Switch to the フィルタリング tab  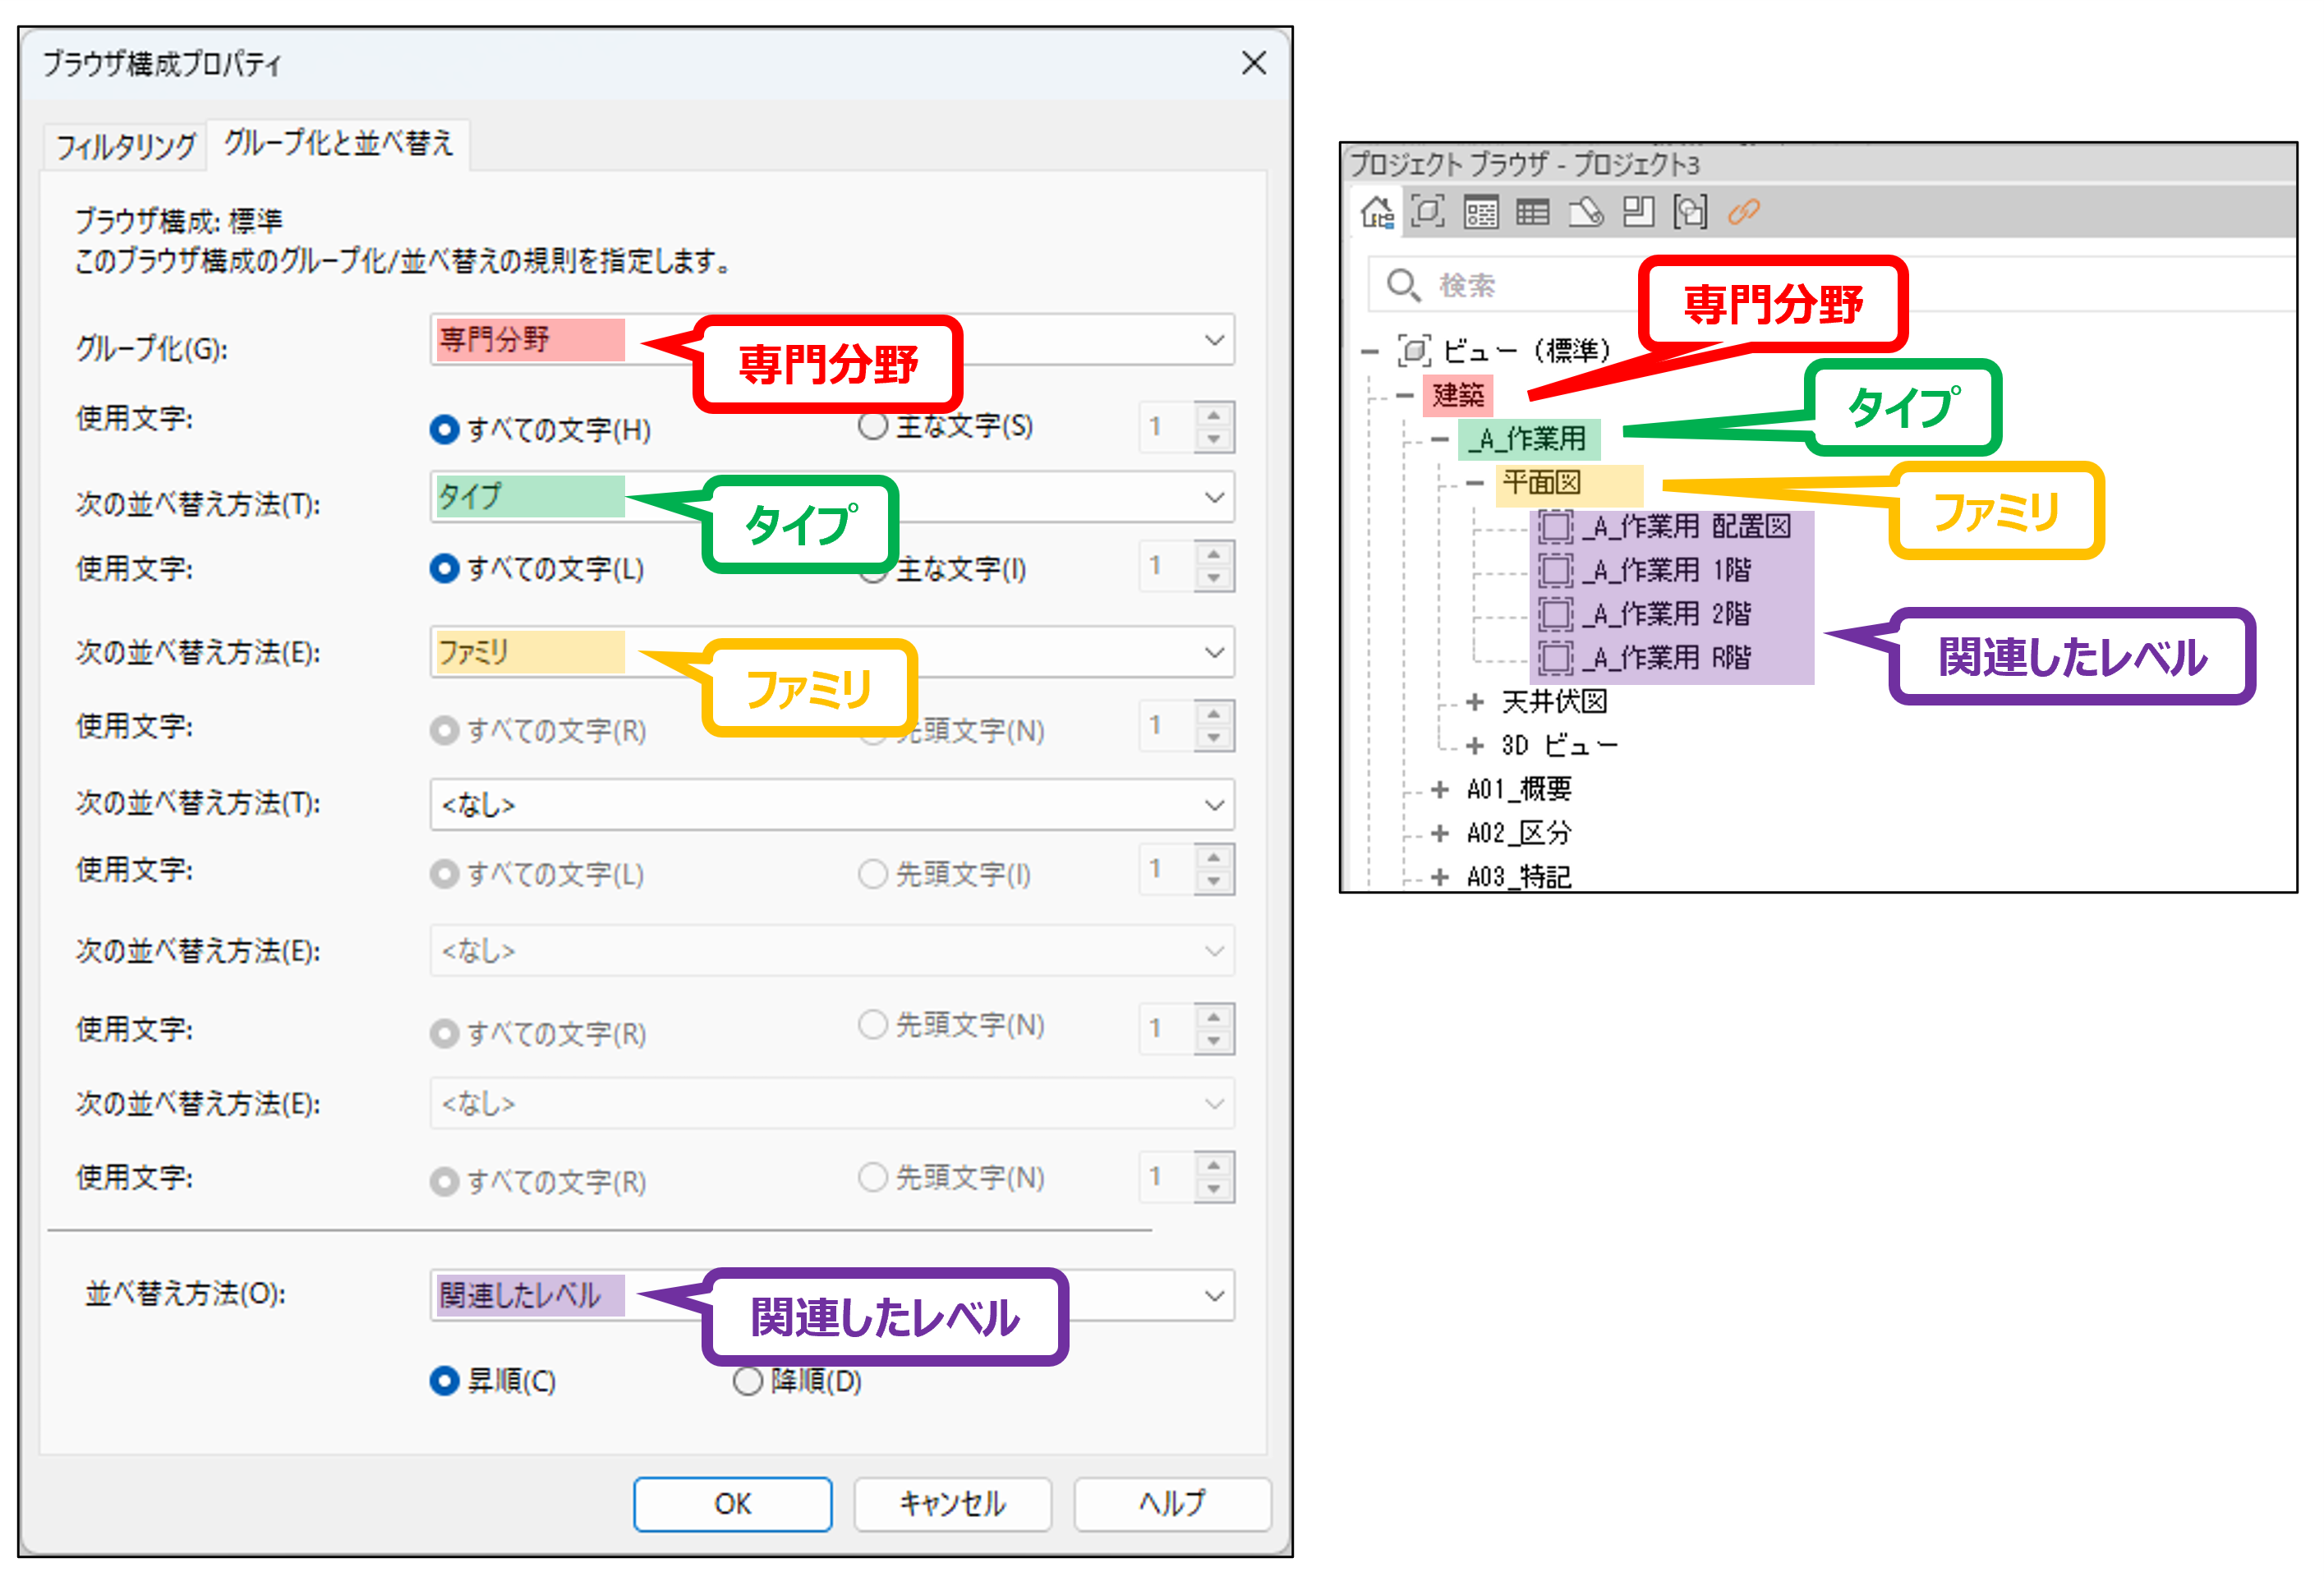coord(126,146)
